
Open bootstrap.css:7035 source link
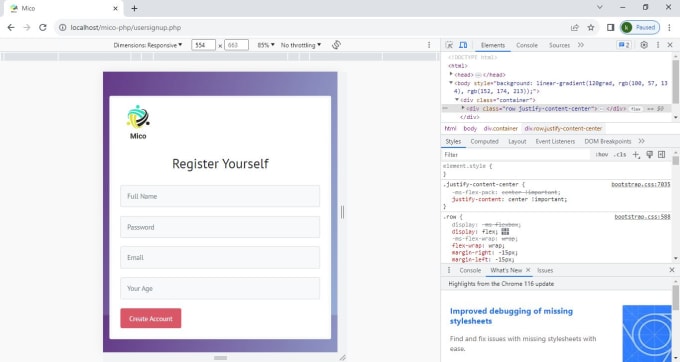[641, 184]
